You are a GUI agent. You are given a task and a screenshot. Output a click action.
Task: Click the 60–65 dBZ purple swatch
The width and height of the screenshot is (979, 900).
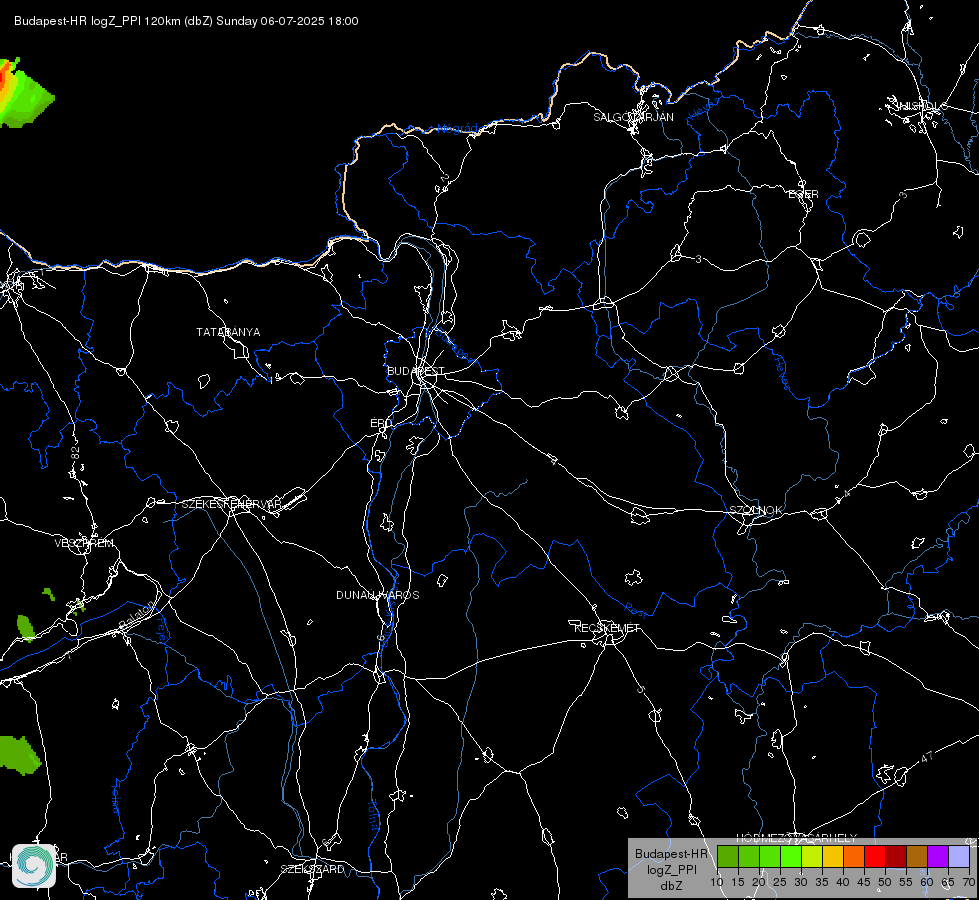coord(938,856)
